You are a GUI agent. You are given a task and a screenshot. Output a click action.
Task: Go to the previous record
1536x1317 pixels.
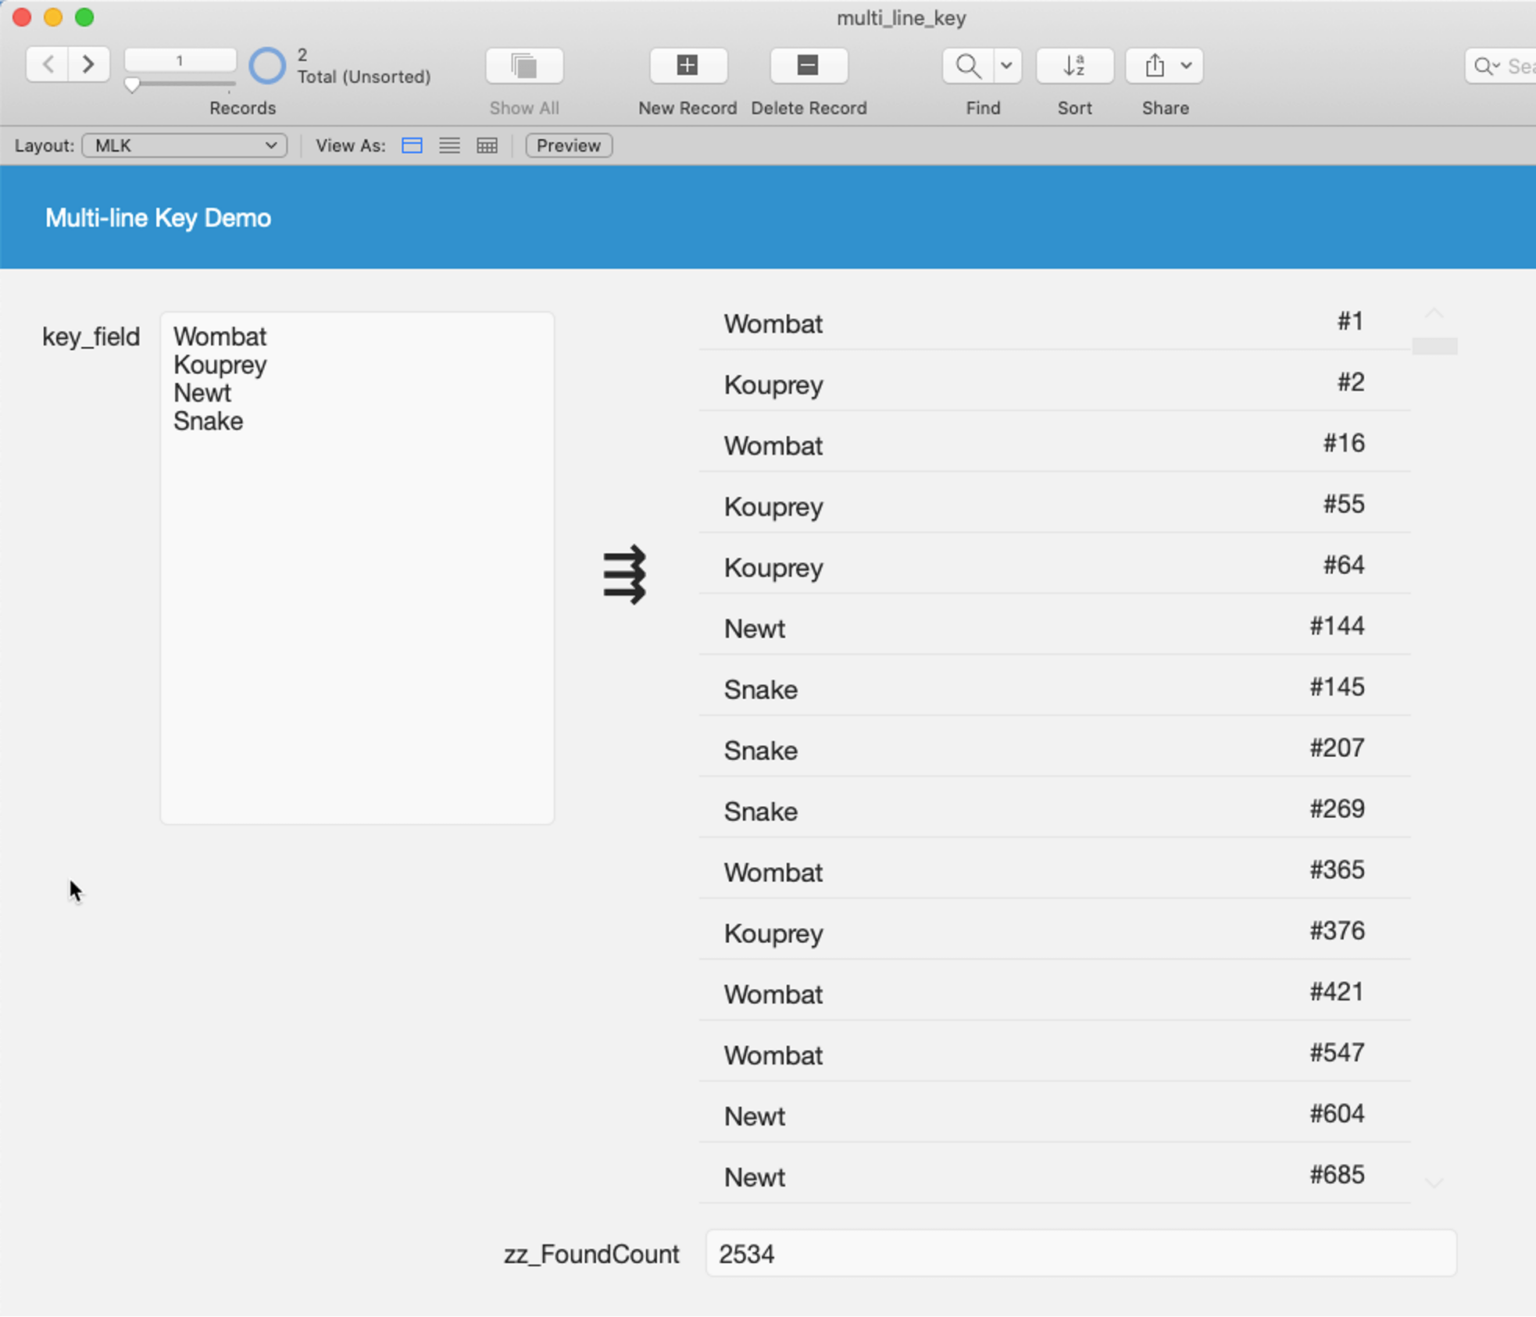click(x=47, y=64)
